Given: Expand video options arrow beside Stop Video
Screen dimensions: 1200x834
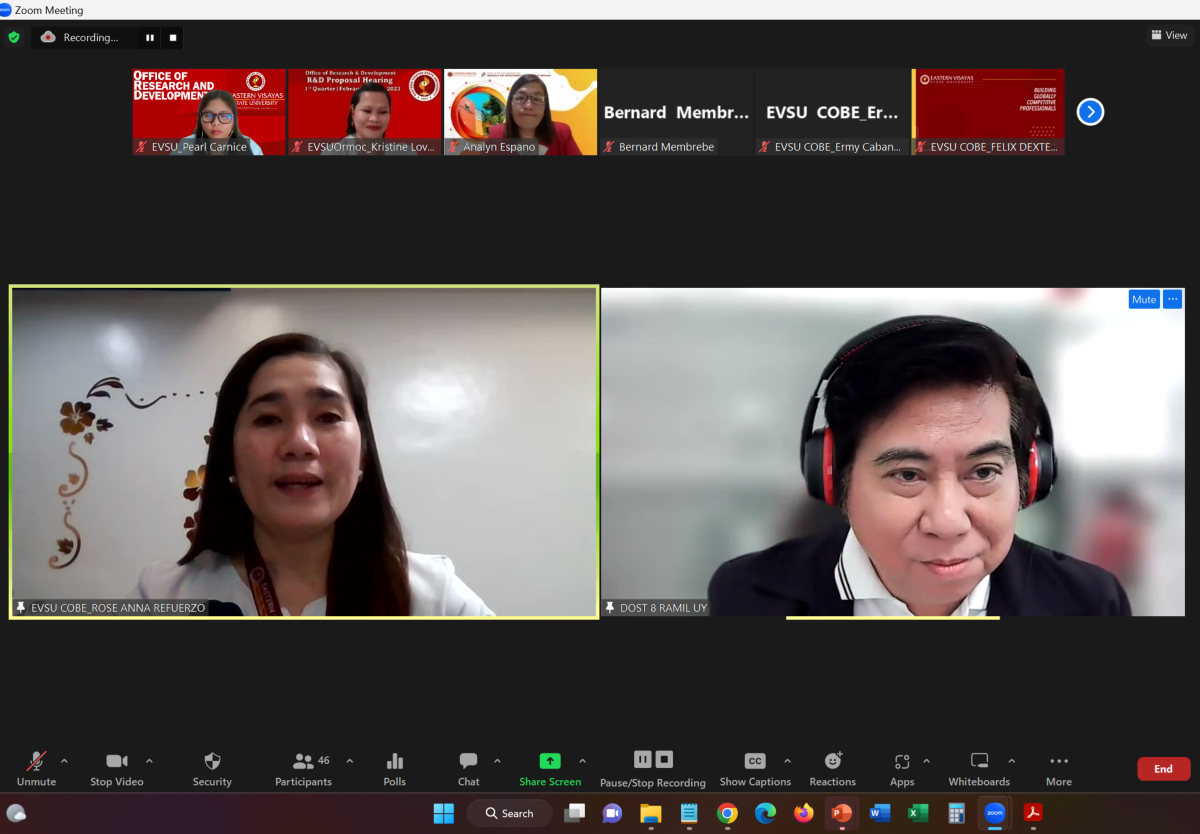Looking at the screenshot, I should [150, 761].
